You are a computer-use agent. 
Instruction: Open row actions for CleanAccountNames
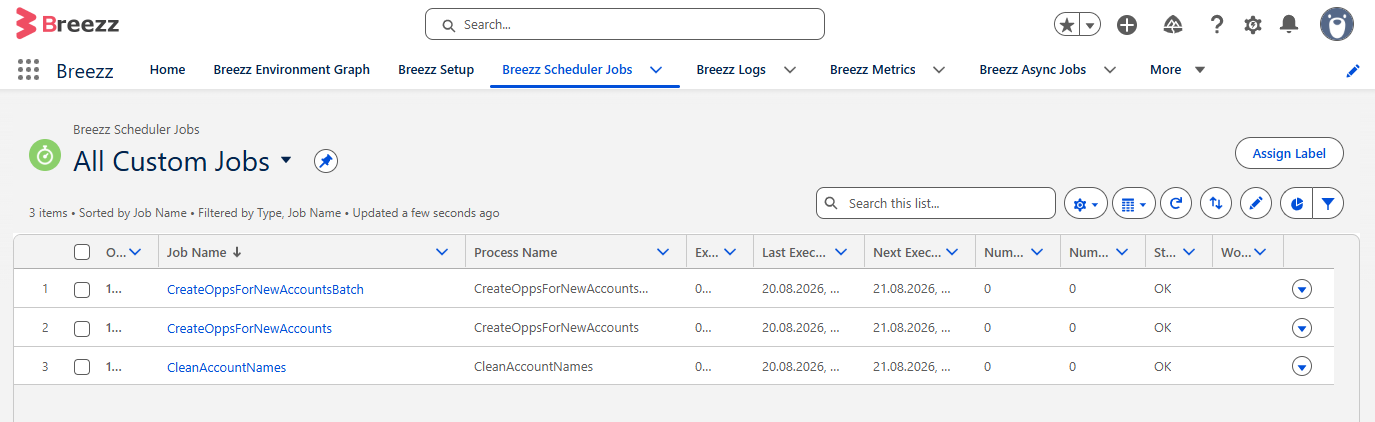click(x=1301, y=367)
